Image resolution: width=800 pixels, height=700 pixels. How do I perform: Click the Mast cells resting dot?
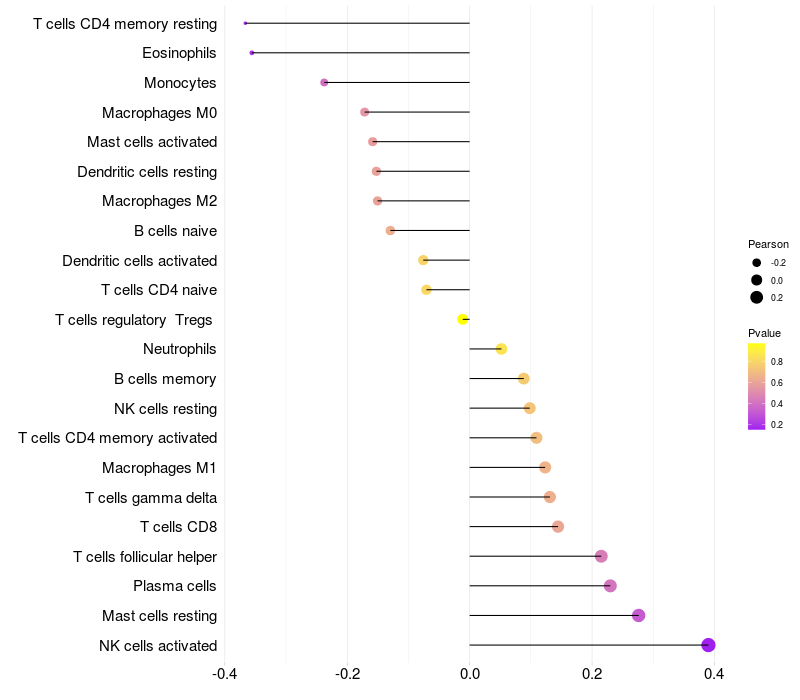coord(639,615)
